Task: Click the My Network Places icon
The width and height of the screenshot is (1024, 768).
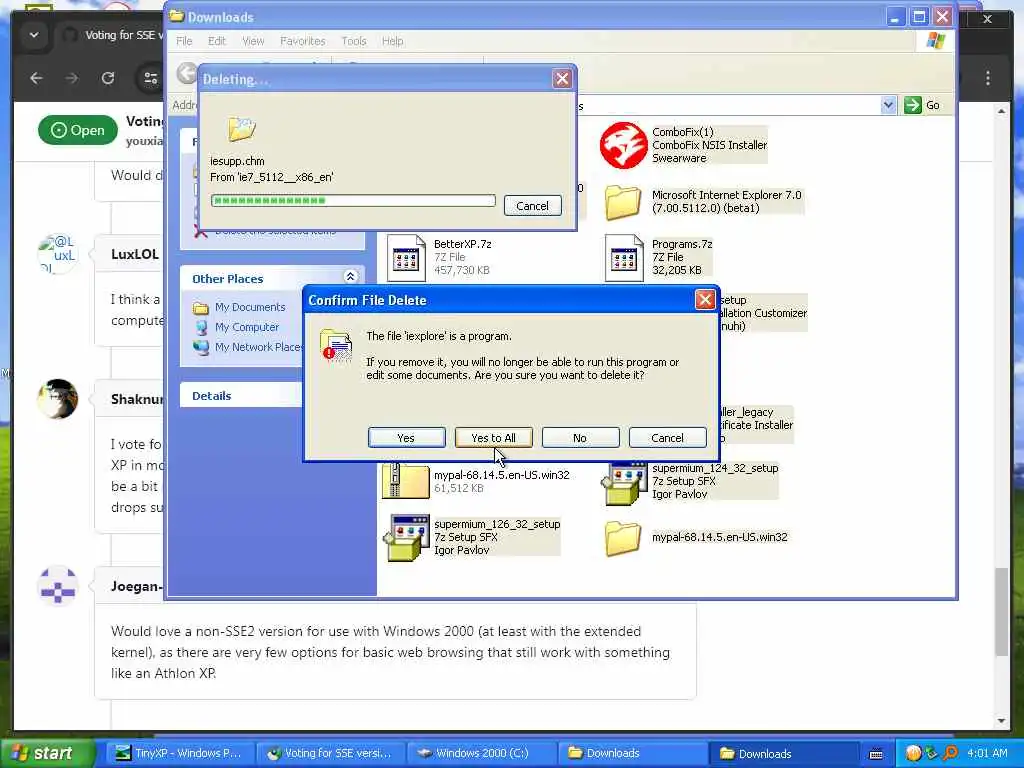Action: click(x=201, y=347)
